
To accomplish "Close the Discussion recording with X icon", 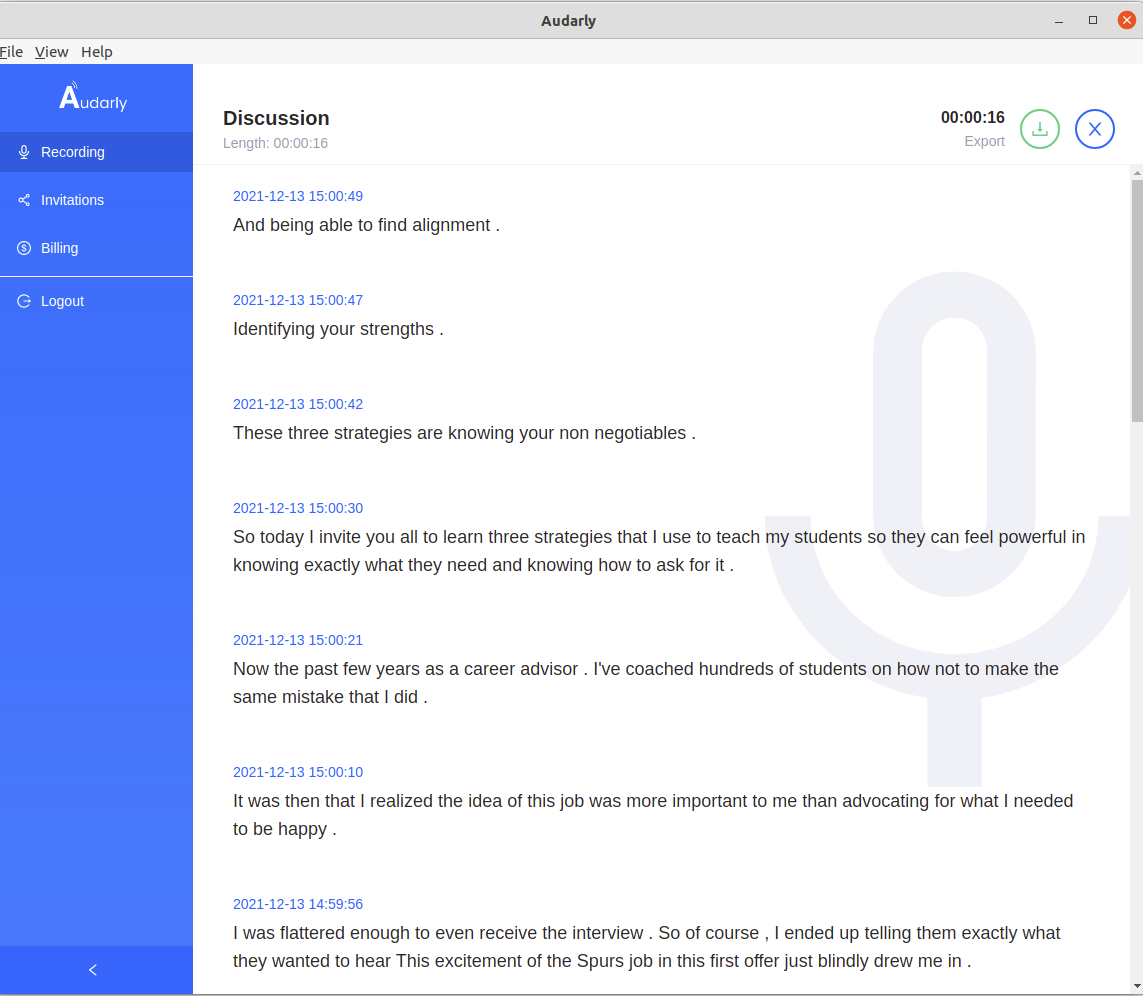I will click(x=1094, y=129).
